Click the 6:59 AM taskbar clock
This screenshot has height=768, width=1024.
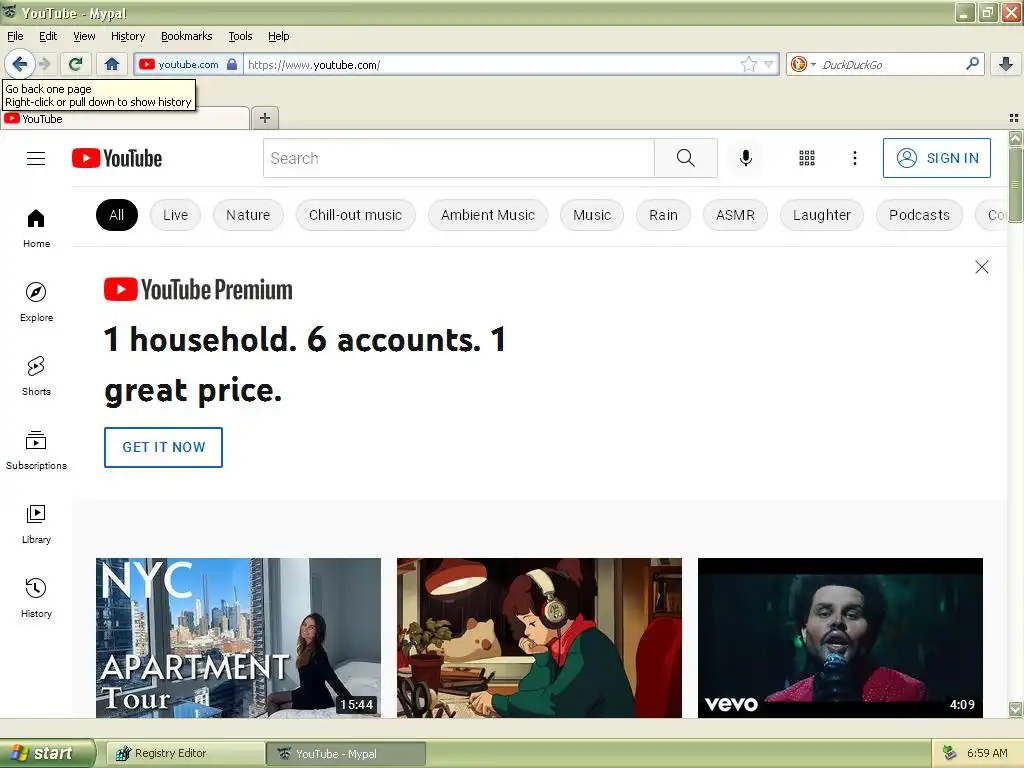click(987, 753)
